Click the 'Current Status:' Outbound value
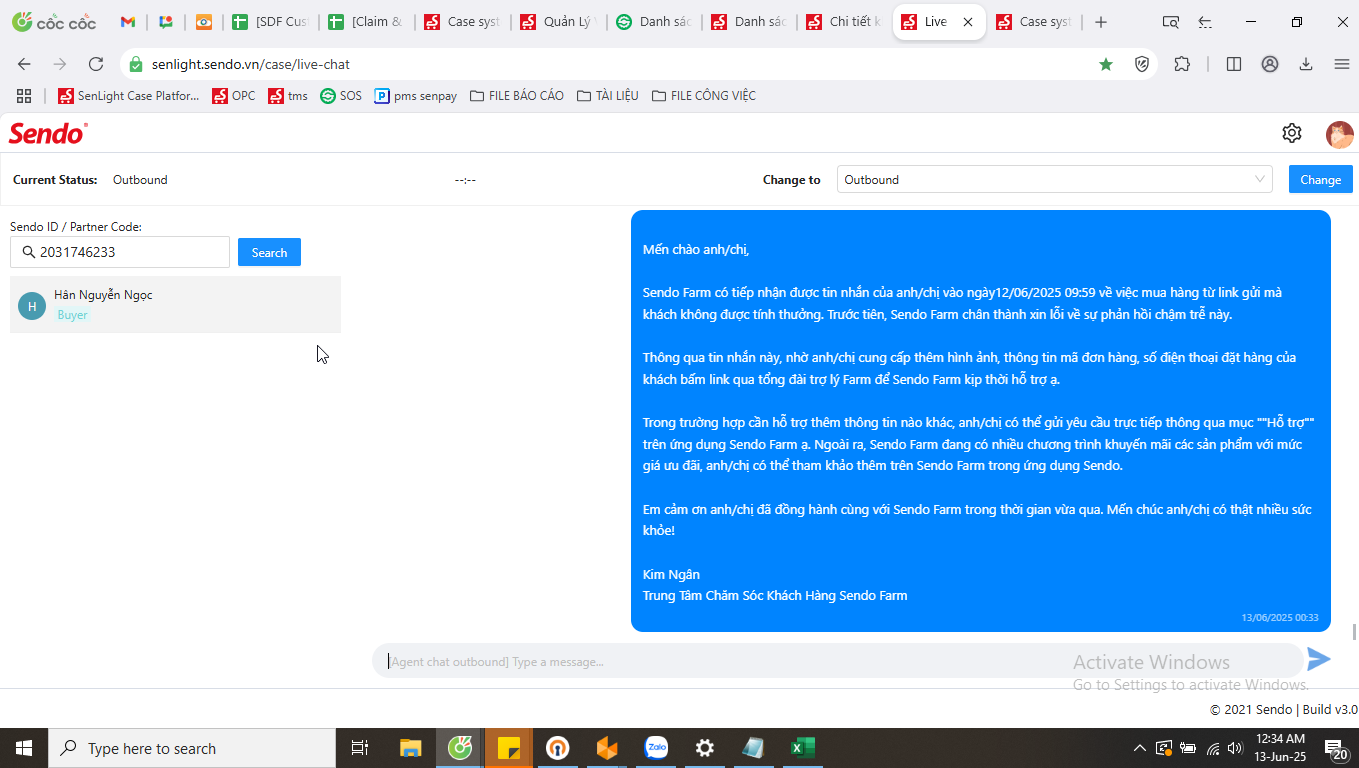The width and height of the screenshot is (1359, 768). (x=140, y=180)
